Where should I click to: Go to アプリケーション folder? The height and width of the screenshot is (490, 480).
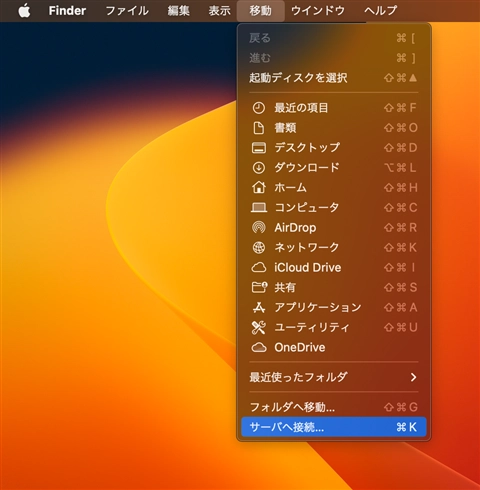pos(334,307)
